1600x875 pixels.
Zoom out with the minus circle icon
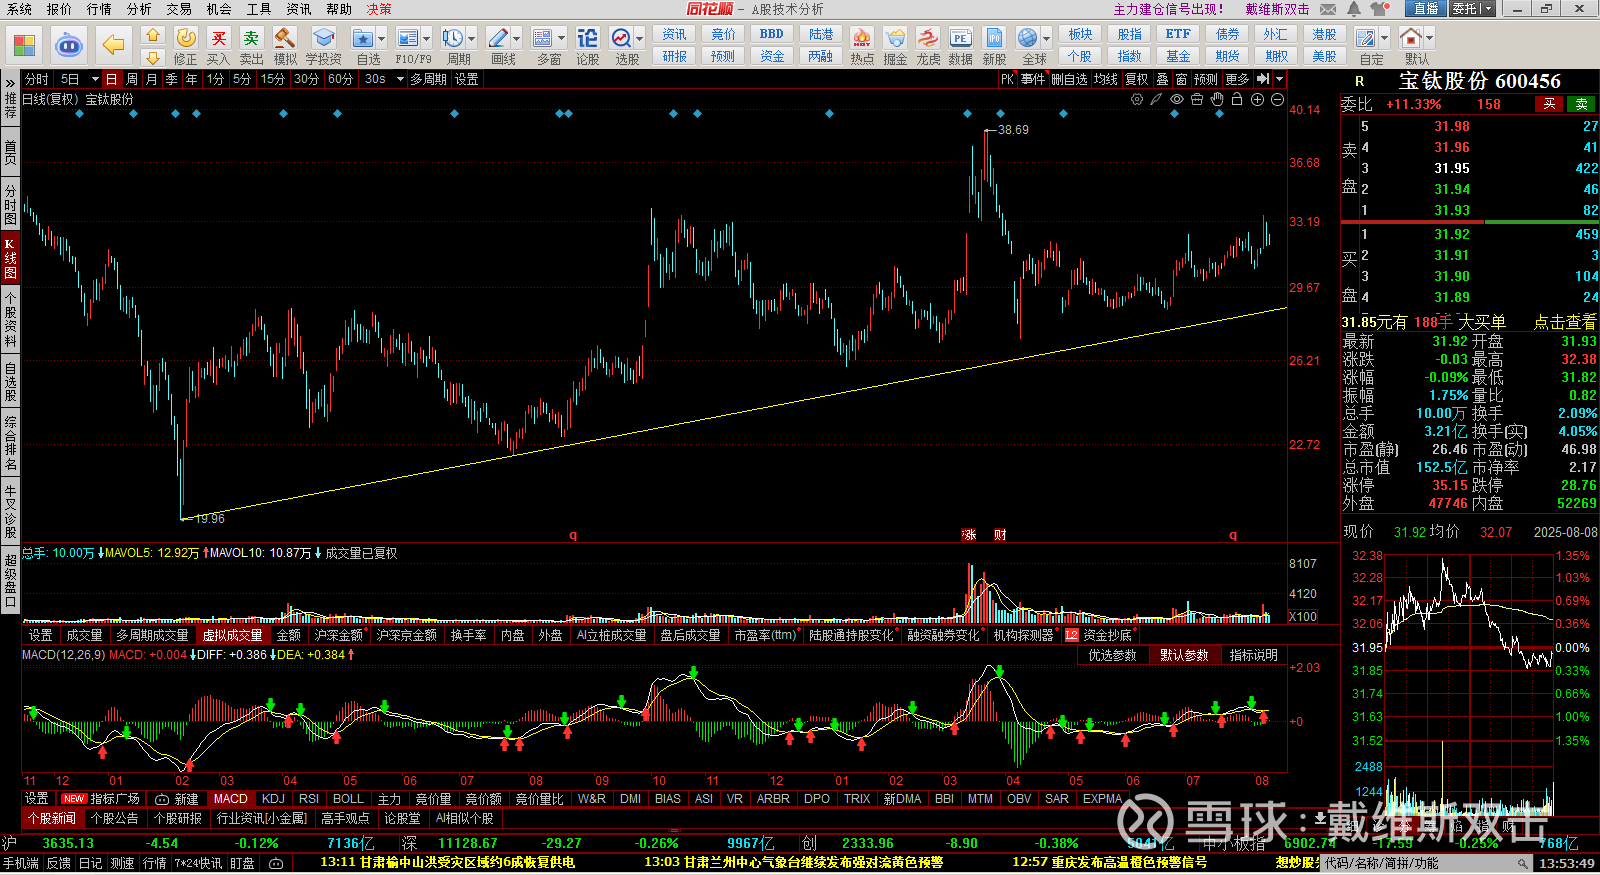coord(1277,99)
